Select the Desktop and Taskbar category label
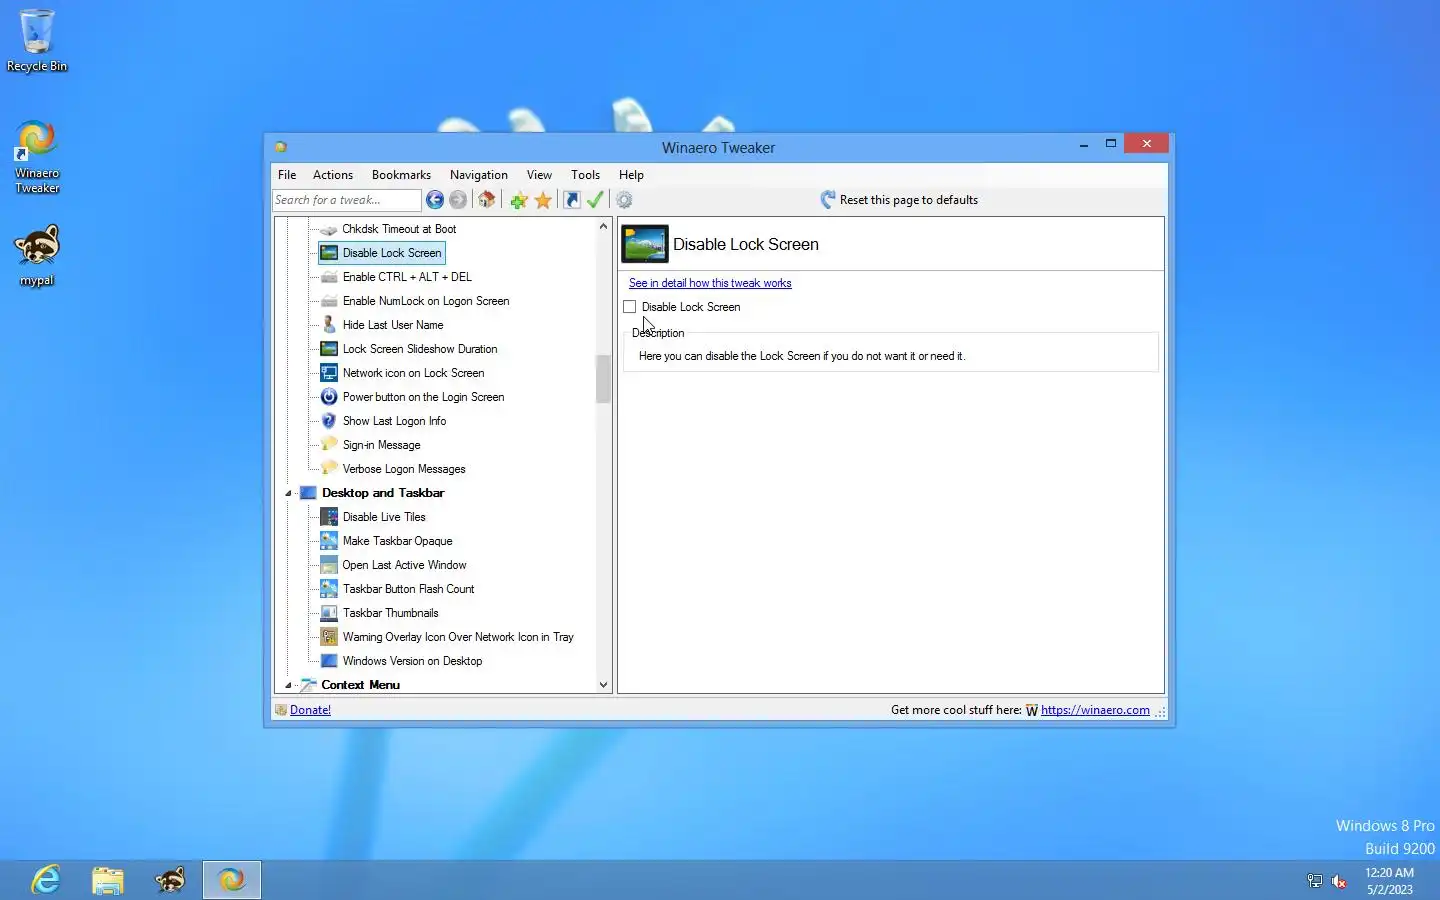The image size is (1440, 900). [x=383, y=493]
